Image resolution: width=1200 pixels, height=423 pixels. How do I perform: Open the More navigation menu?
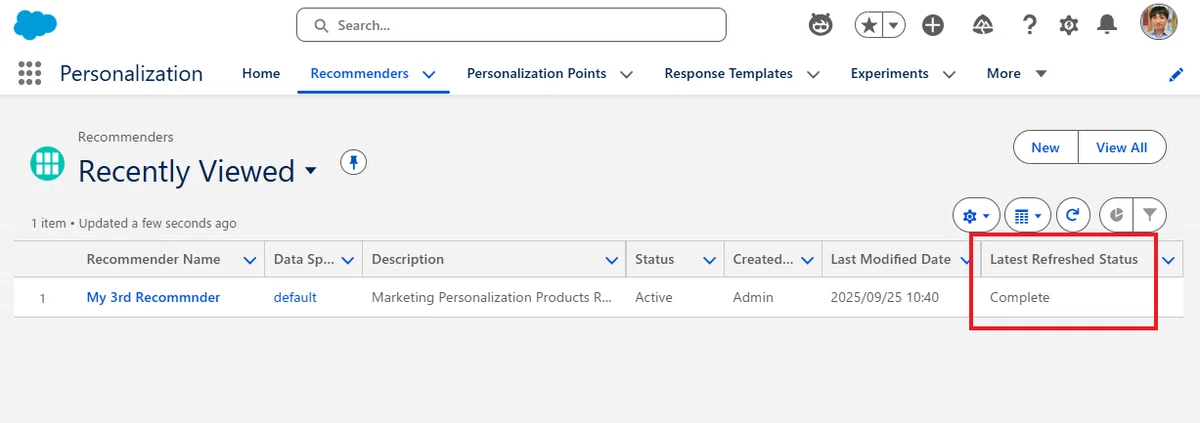1016,73
